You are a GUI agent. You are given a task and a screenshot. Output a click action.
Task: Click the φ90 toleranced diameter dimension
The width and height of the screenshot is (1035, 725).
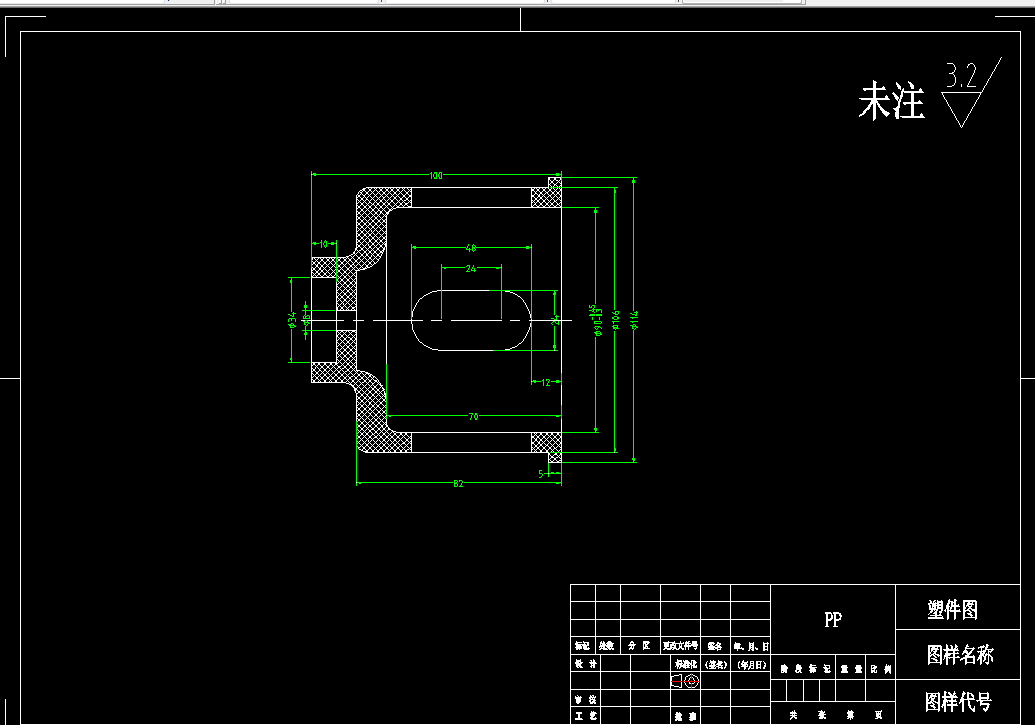tap(597, 320)
